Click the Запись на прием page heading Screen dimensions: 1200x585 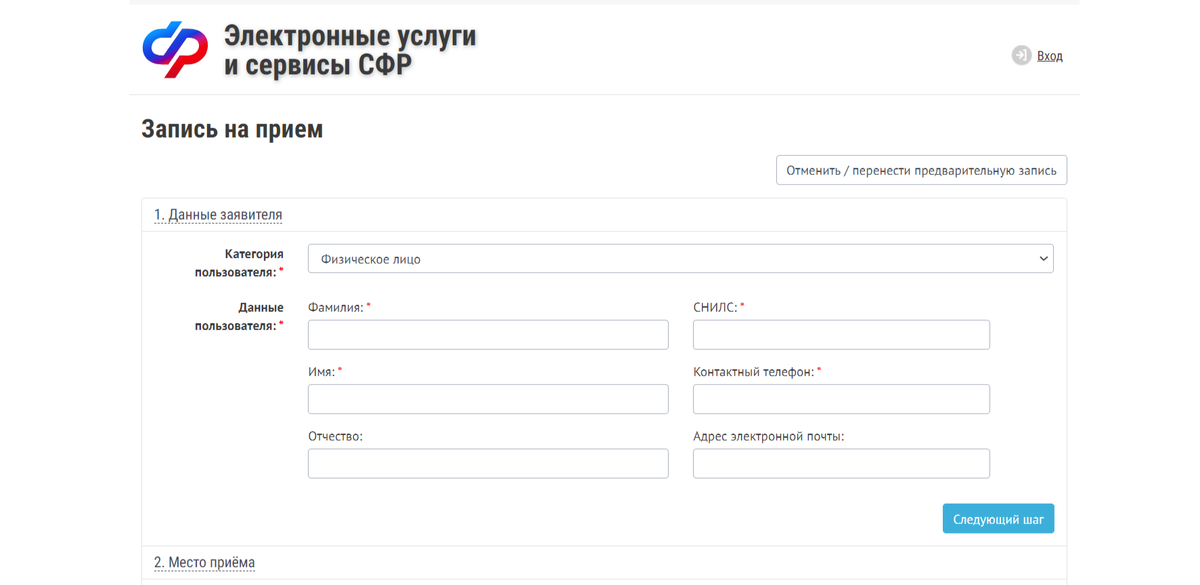pyautogui.click(x=231, y=128)
